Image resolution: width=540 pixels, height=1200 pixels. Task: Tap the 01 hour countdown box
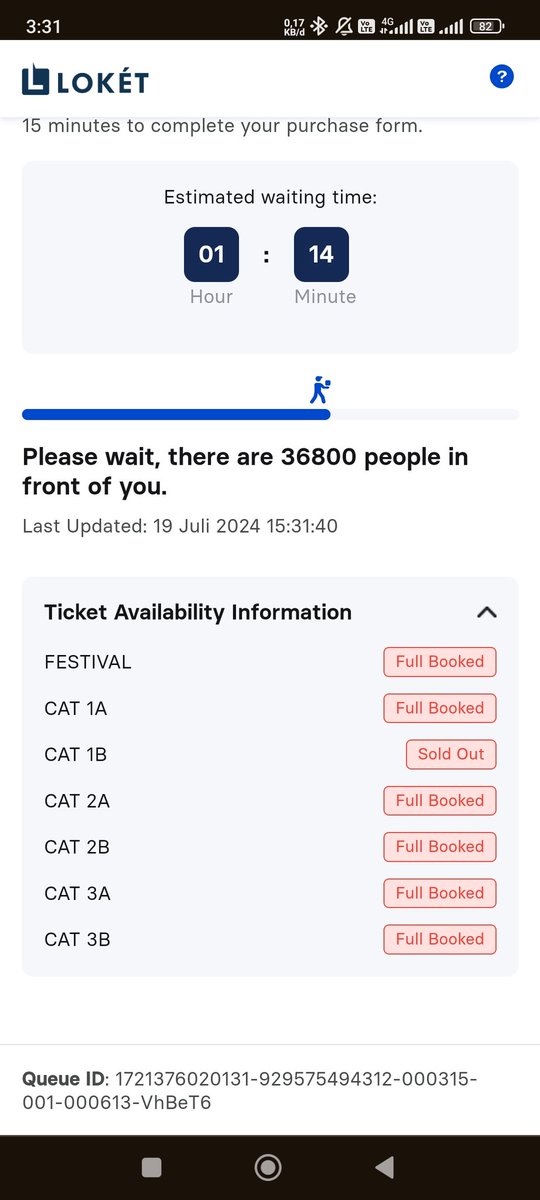pos(211,254)
